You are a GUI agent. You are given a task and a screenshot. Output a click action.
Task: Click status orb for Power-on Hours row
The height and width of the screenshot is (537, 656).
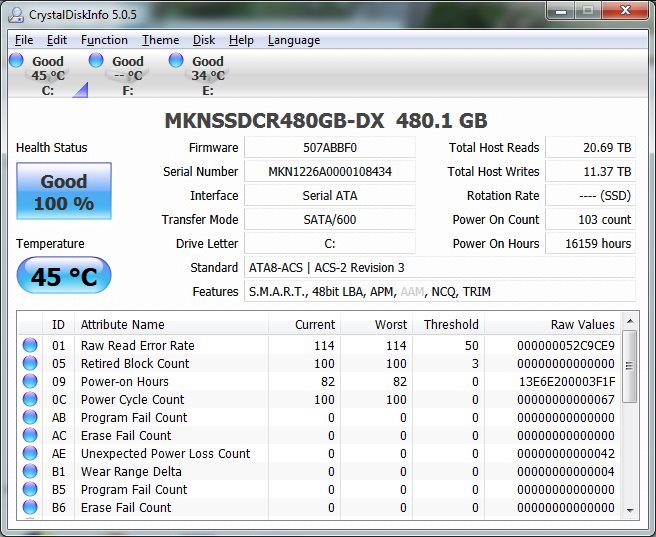[30, 381]
